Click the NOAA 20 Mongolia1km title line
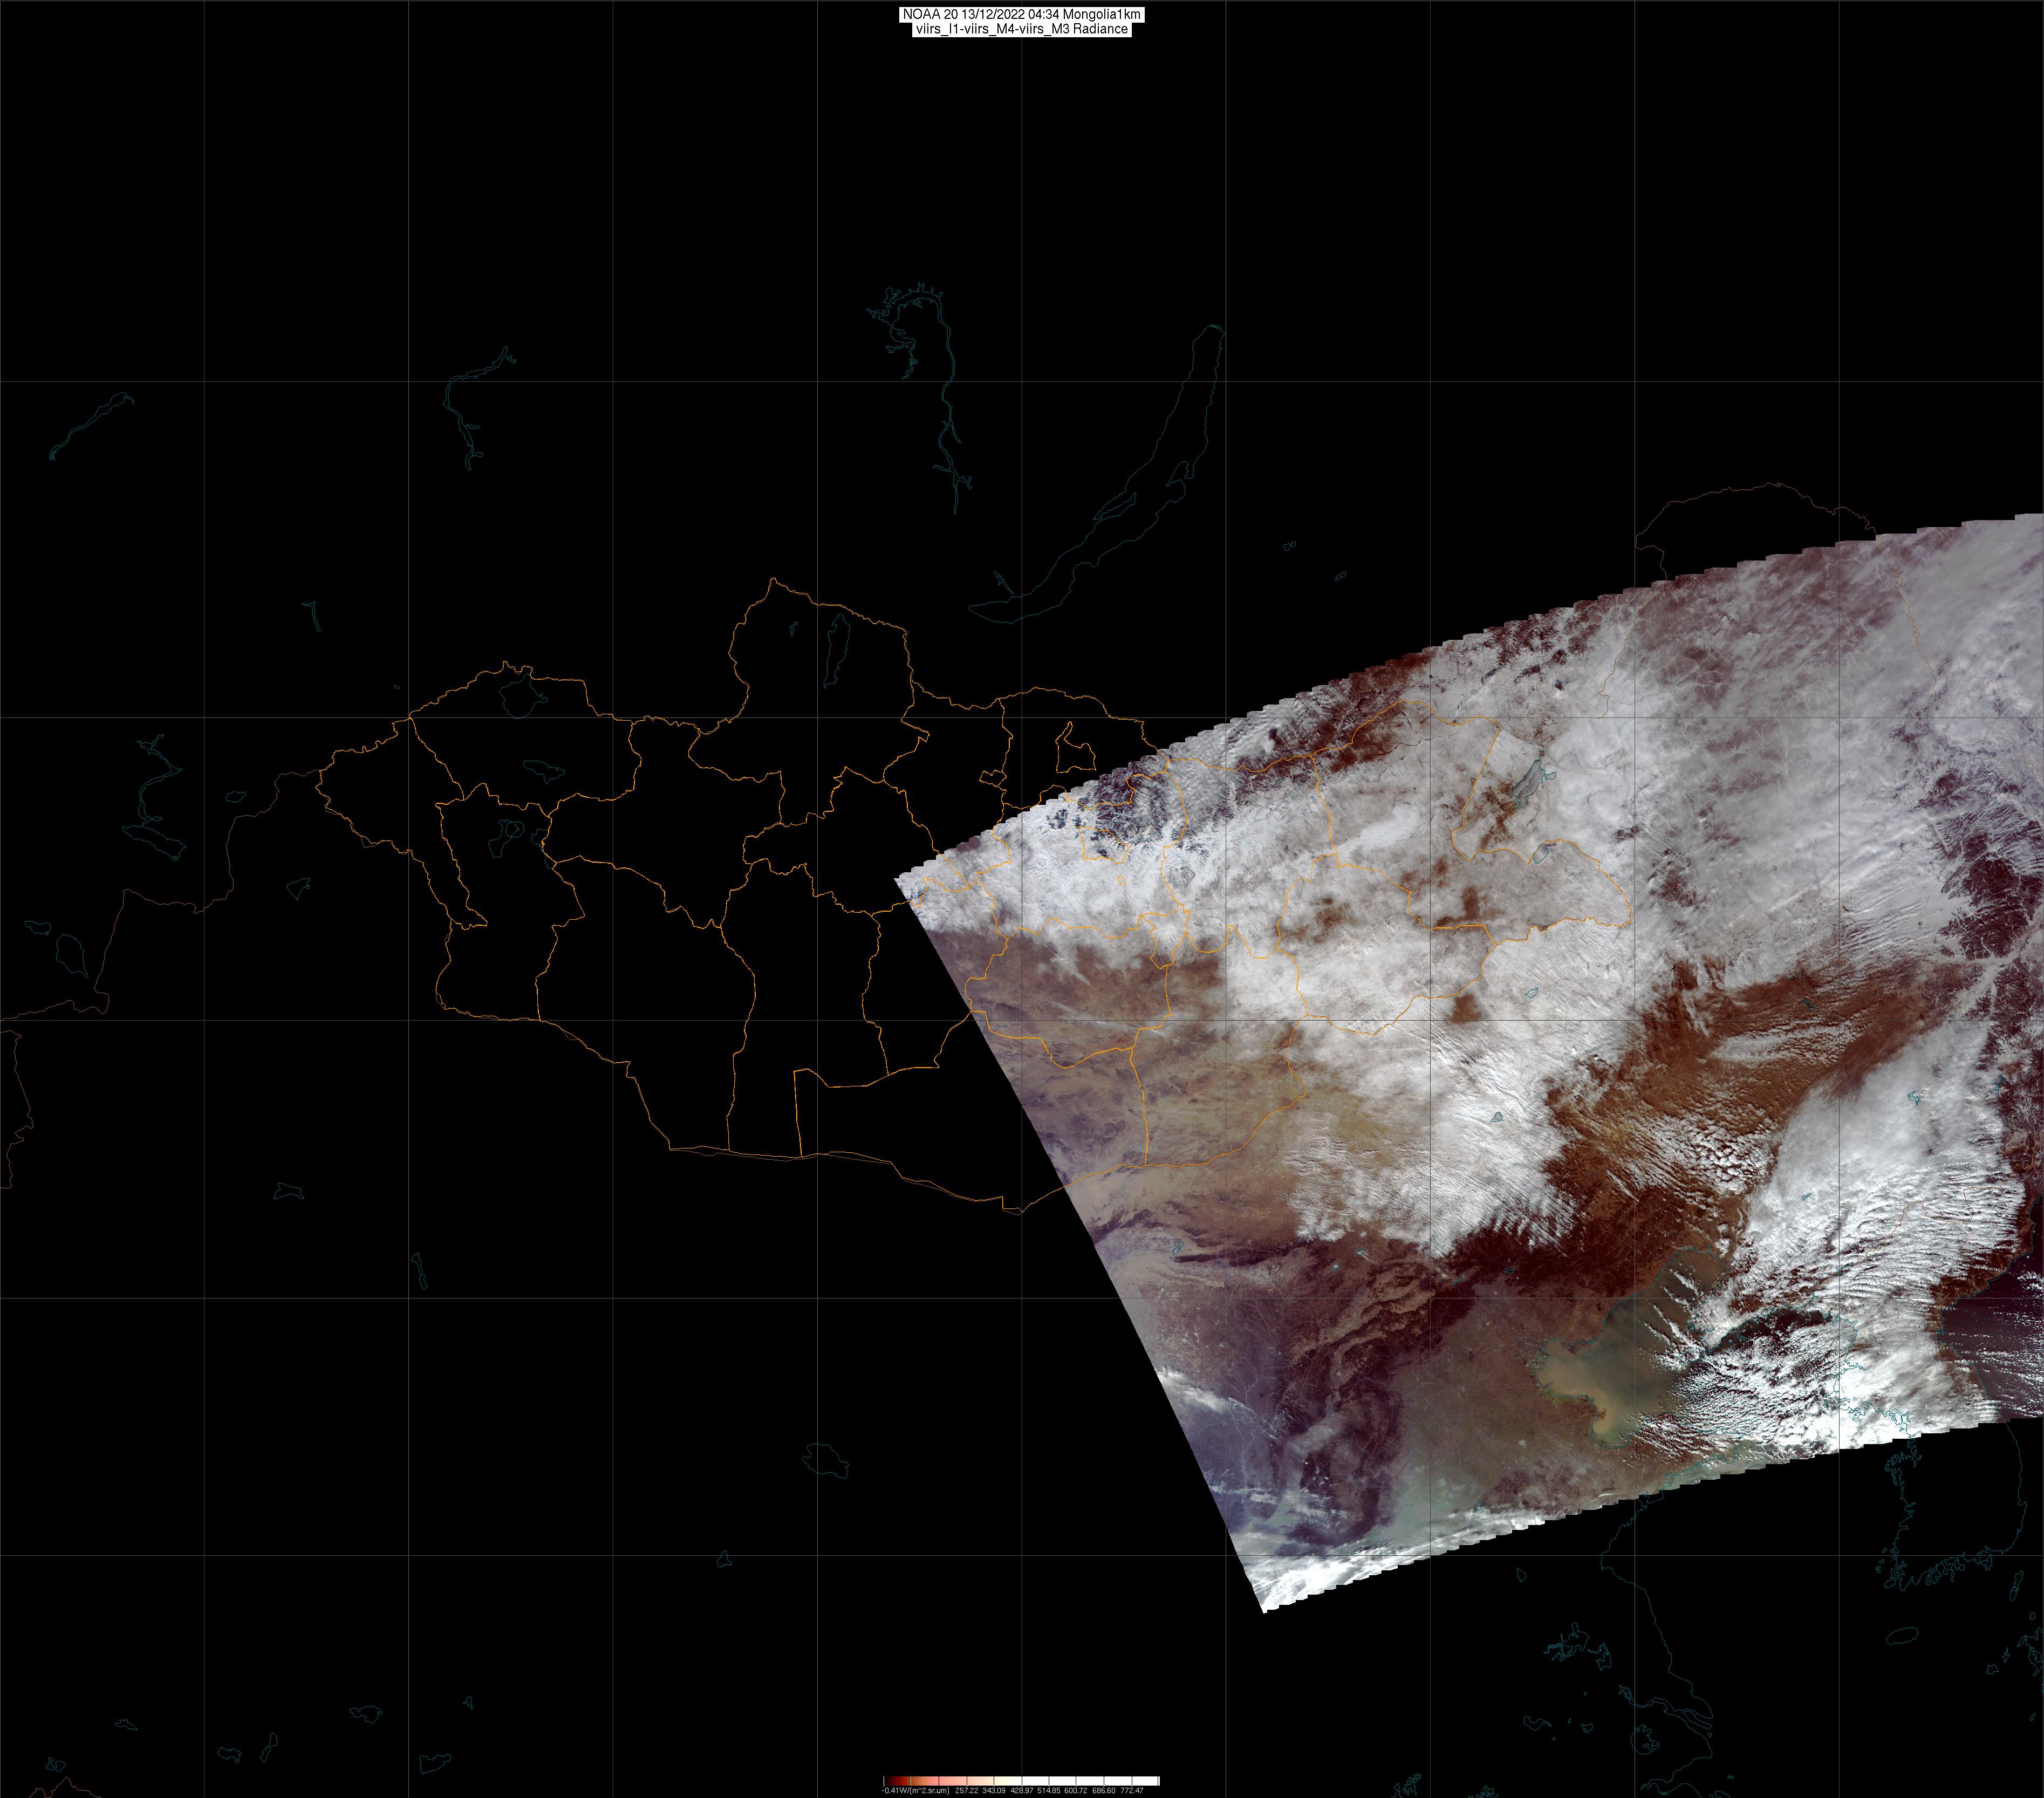Screen dimensions: 2044x1798 pyautogui.click(x=1021, y=15)
